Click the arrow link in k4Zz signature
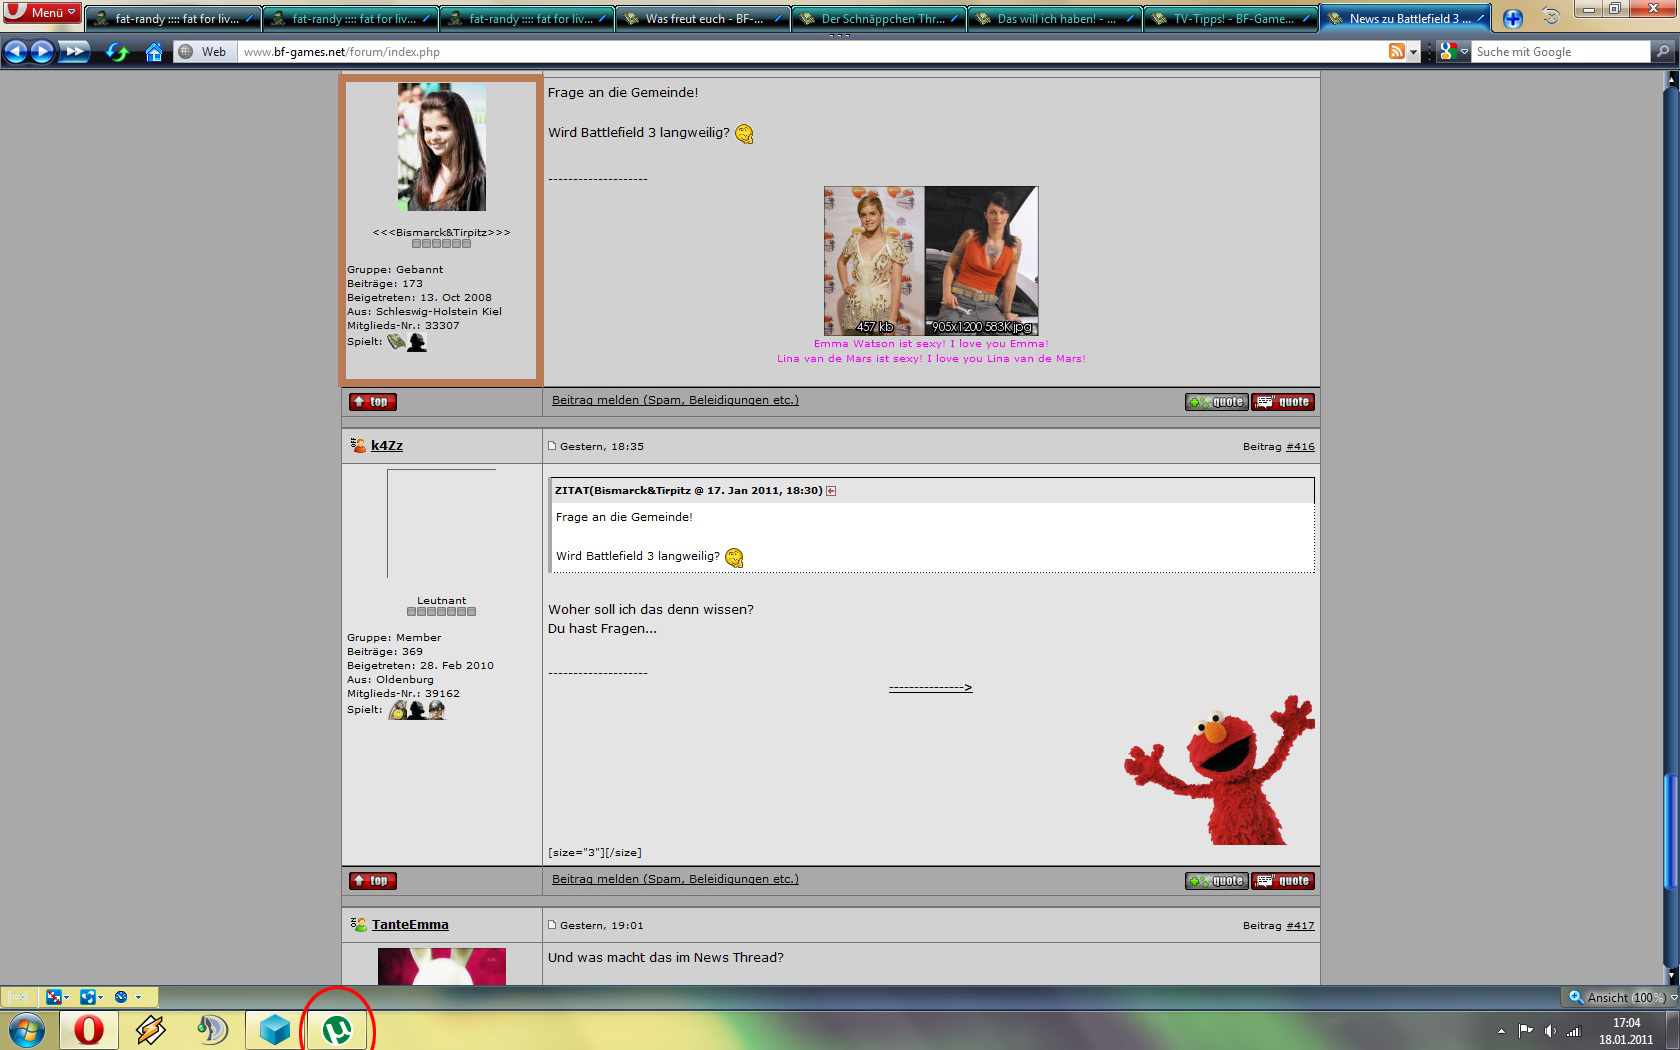This screenshot has height=1050, width=1680. 930,687
